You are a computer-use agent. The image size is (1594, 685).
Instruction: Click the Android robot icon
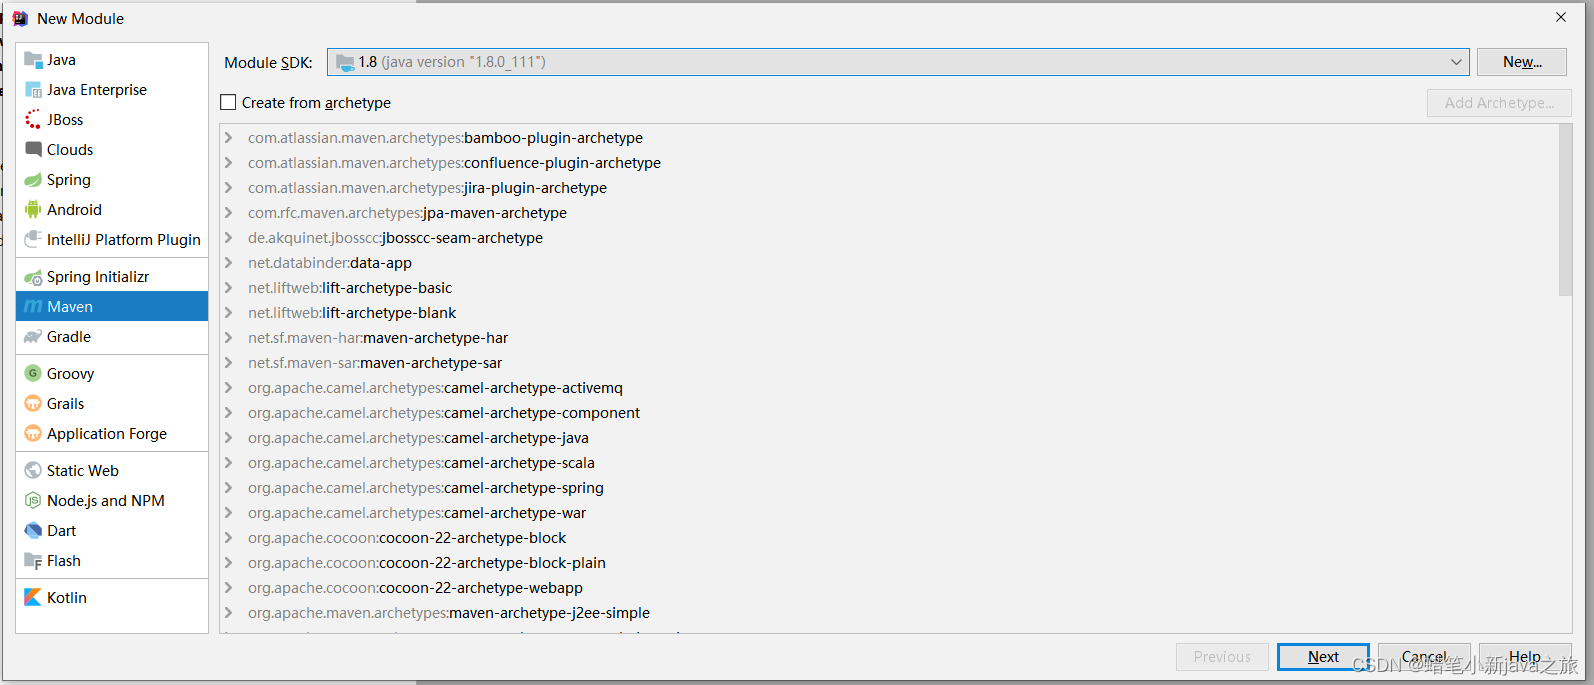(x=33, y=210)
